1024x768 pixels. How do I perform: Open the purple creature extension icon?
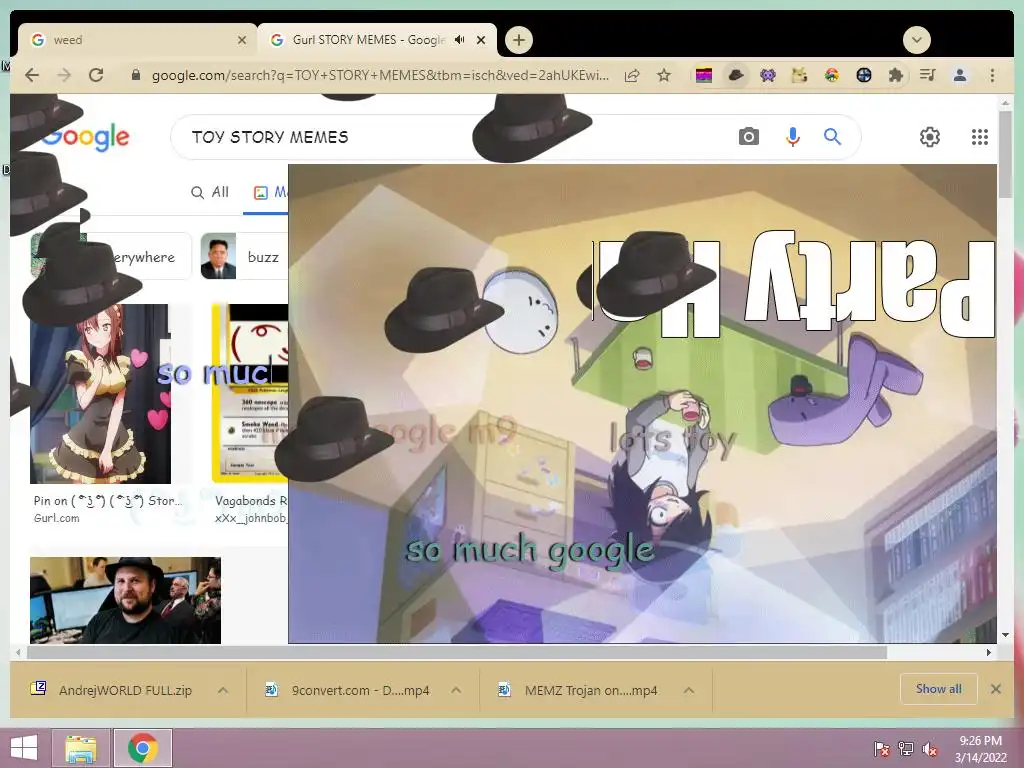(767, 76)
